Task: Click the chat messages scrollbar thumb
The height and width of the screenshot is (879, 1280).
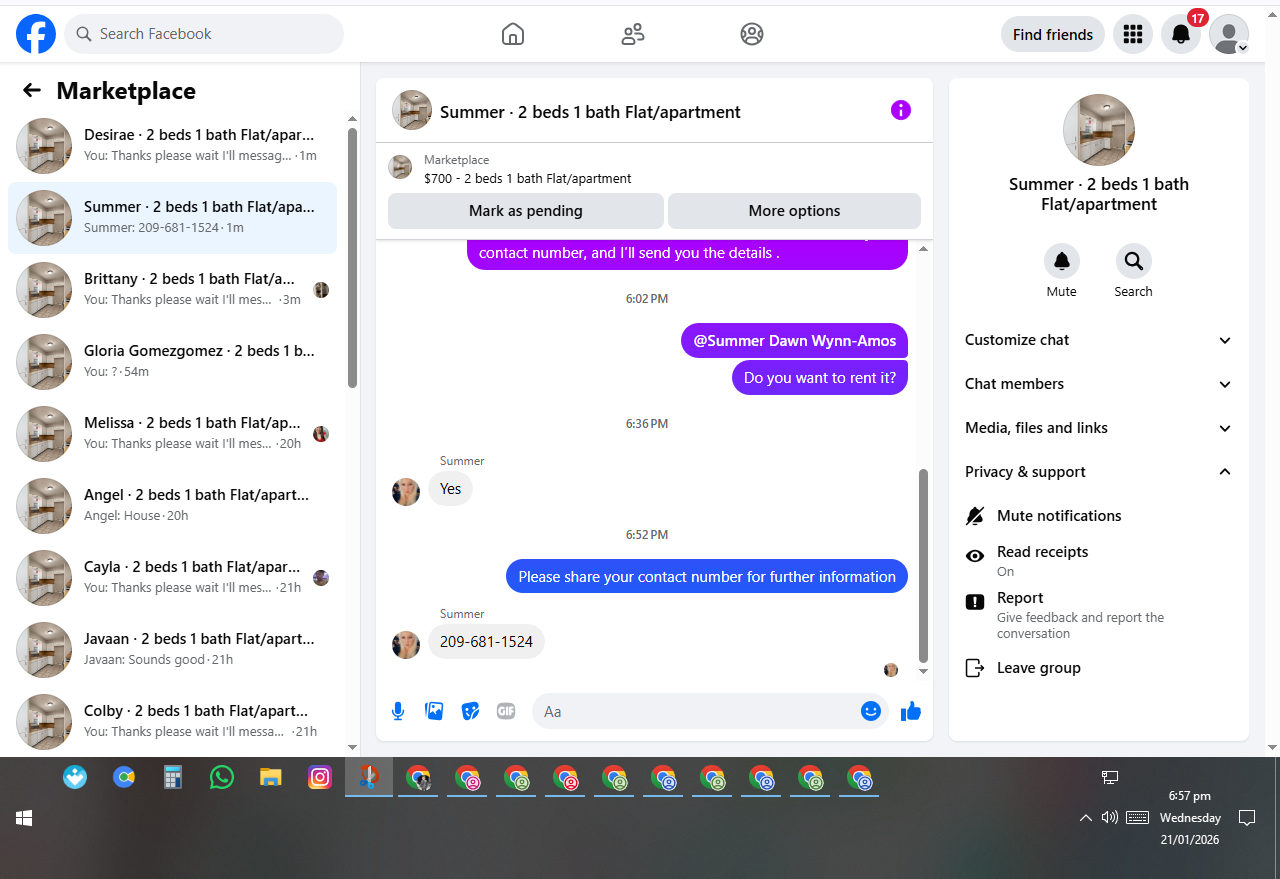Action: tap(923, 565)
